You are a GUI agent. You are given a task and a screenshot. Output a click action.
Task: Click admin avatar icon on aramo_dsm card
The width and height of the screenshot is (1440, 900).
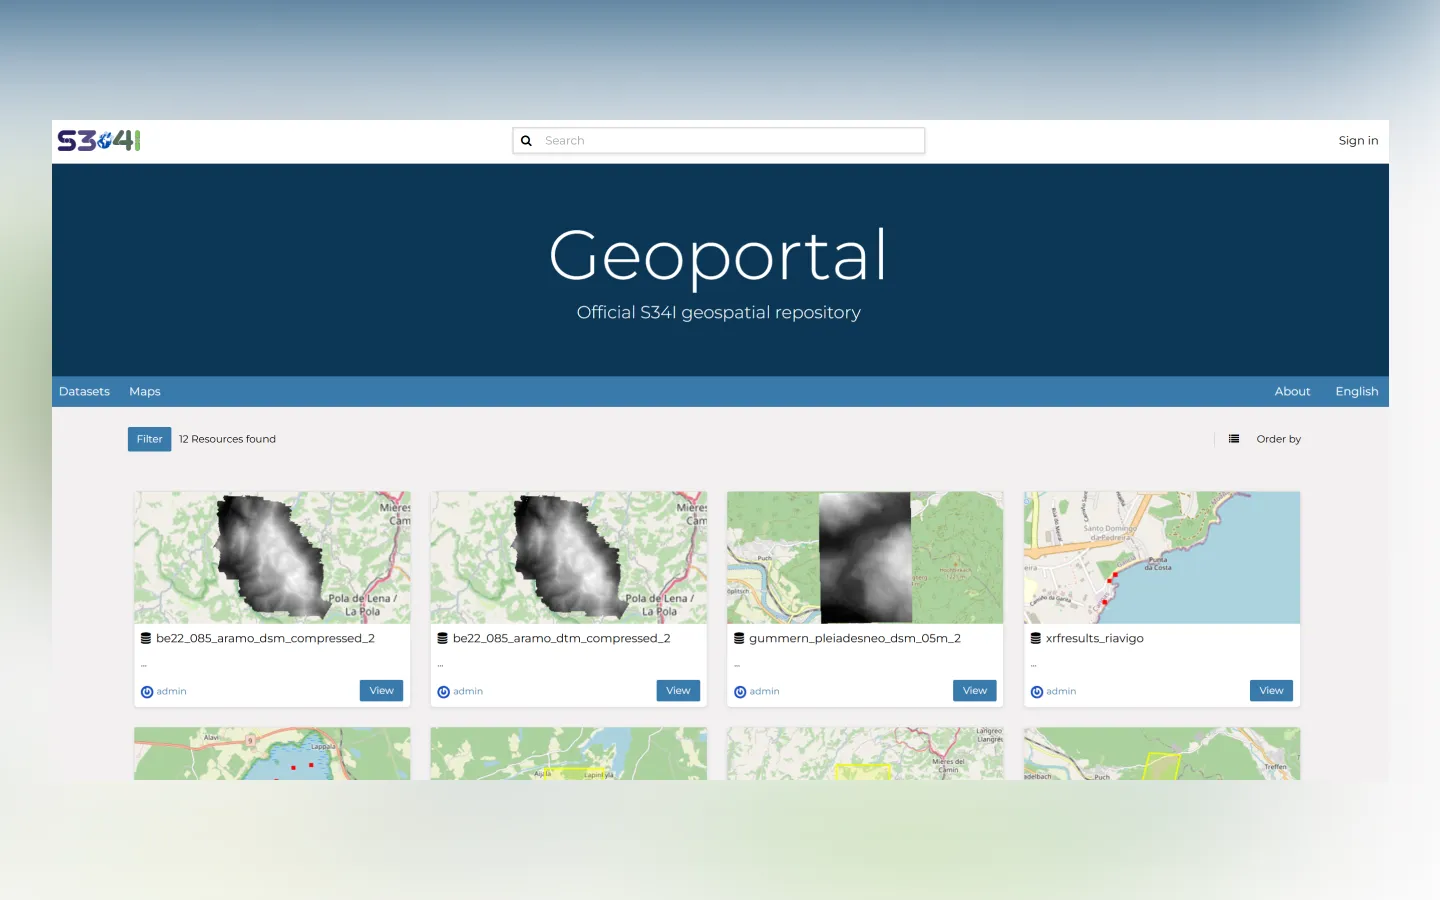point(147,692)
